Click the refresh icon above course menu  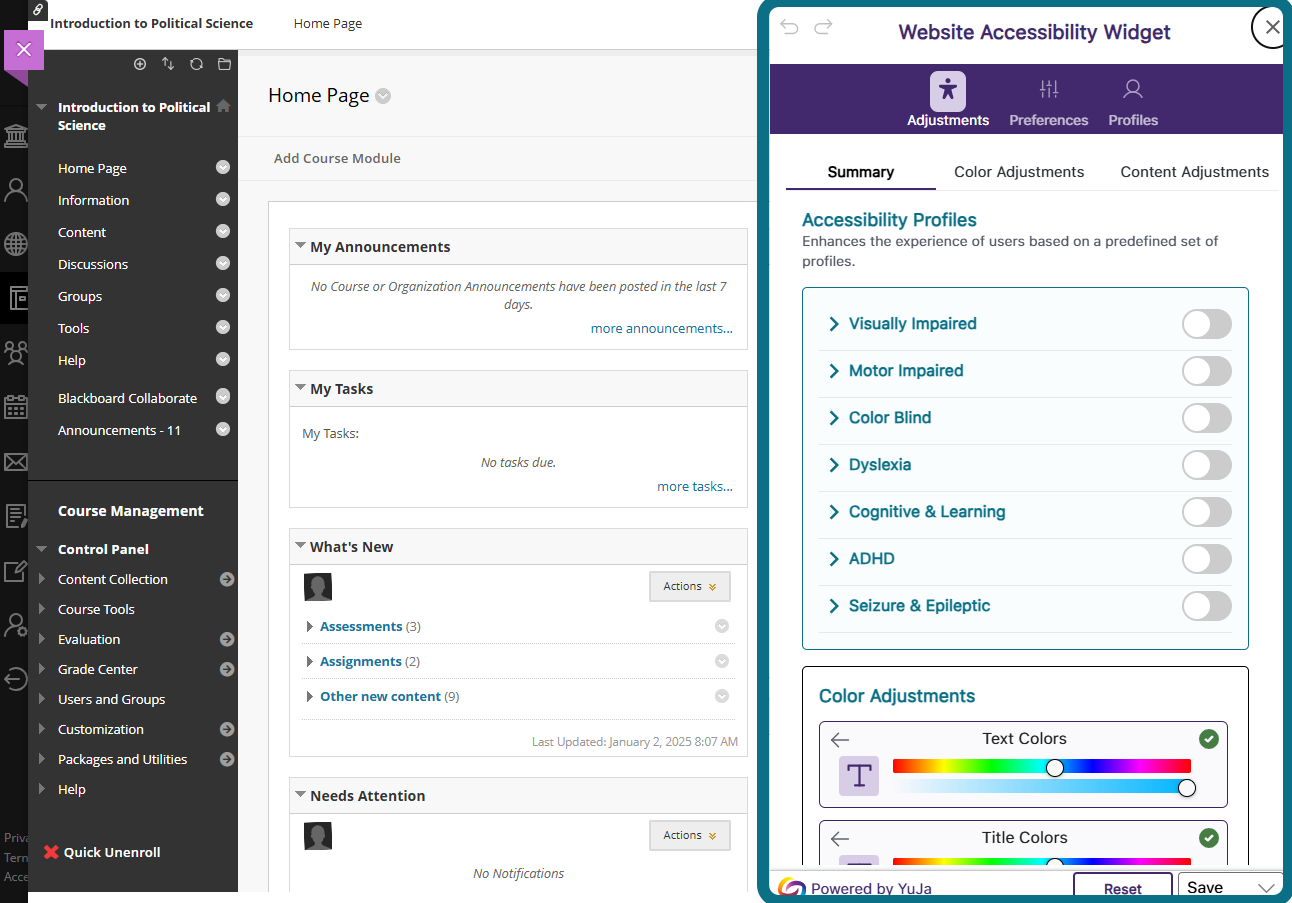point(196,64)
